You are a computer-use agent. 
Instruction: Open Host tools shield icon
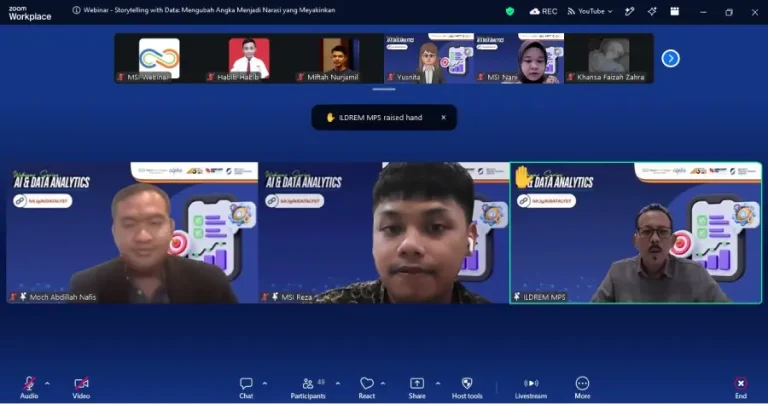point(467,387)
